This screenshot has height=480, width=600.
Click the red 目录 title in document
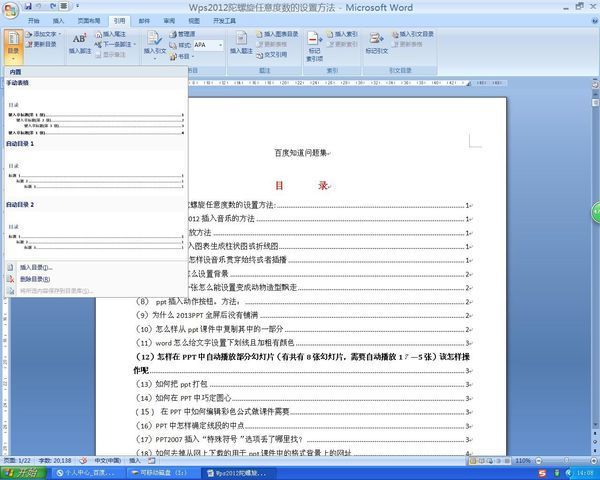[302, 186]
